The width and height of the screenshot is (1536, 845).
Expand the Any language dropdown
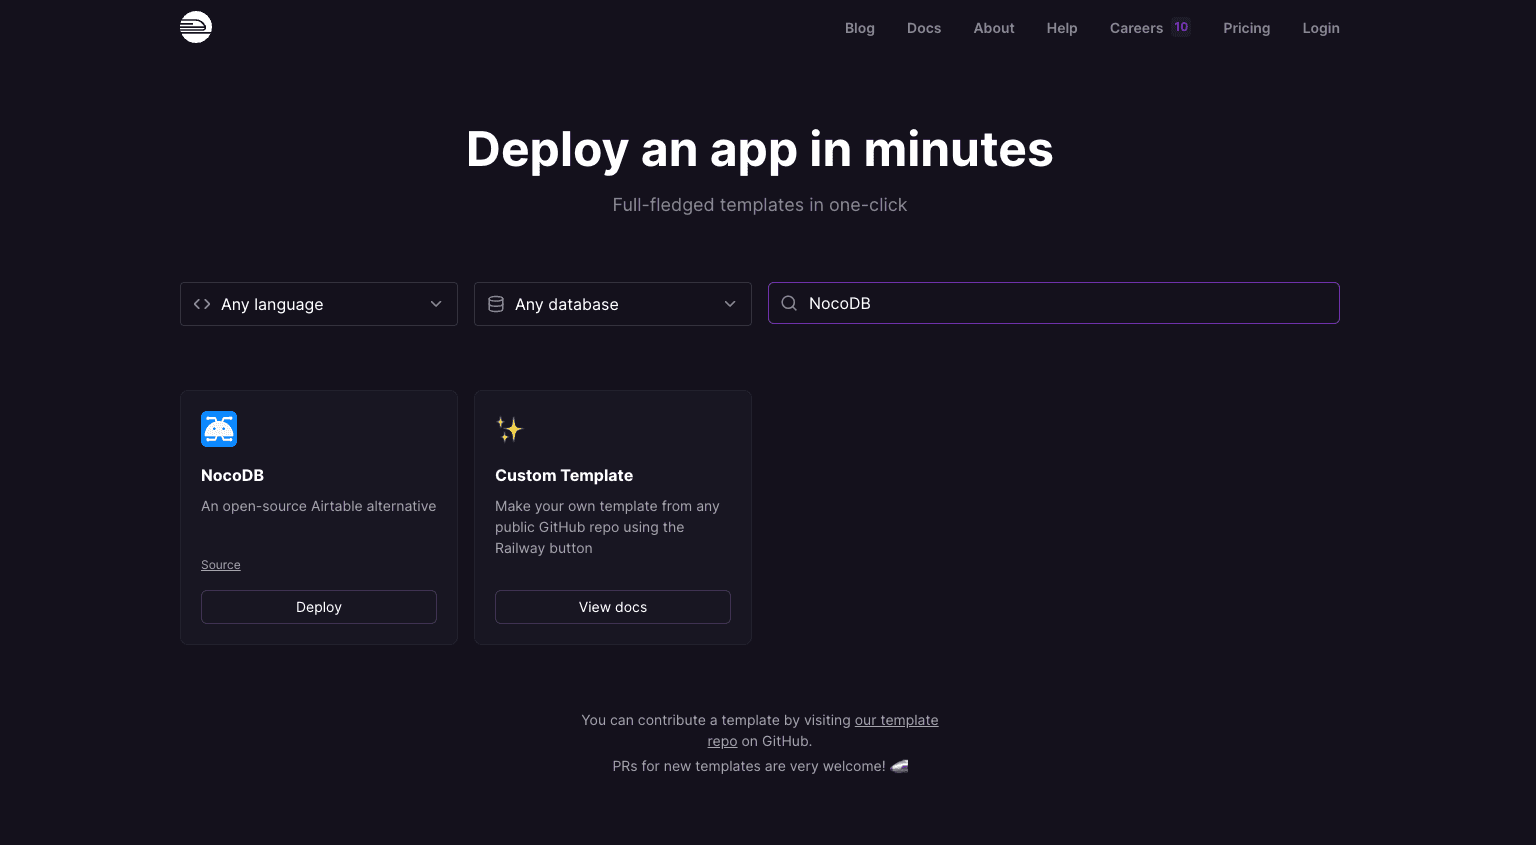pyautogui.click(x=318, y=304)
